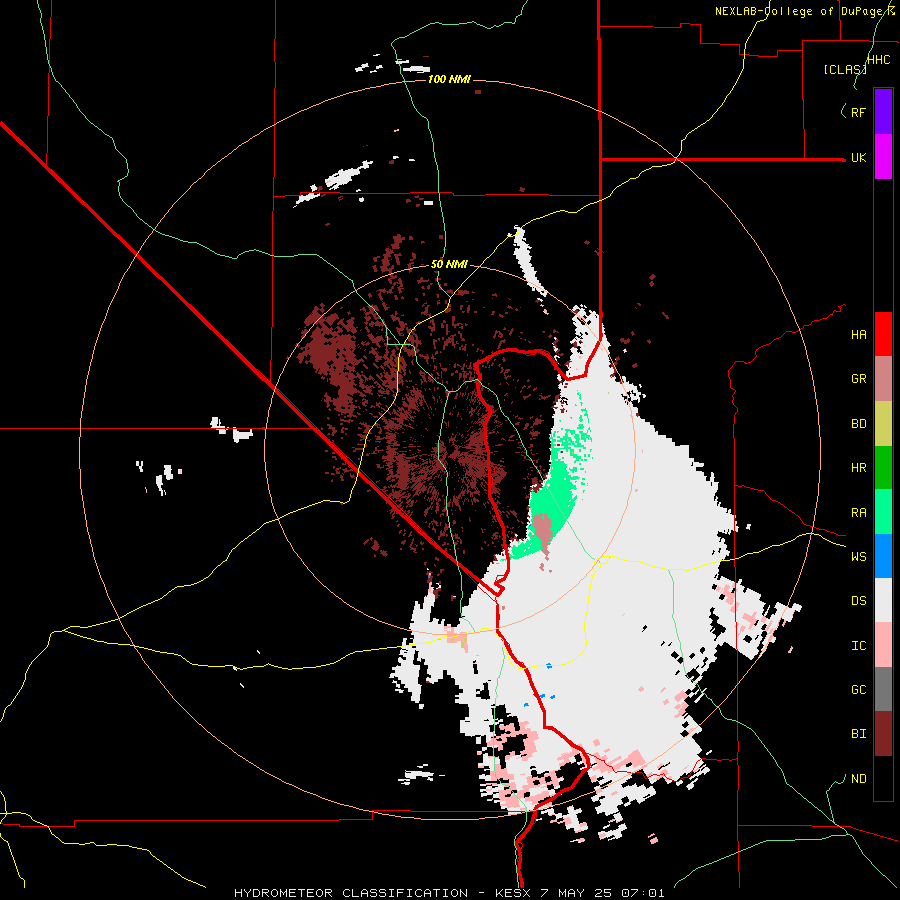This screenshot has width=900, height=900.
Task: Click the WS wet snow blue swatch
Action: tap(883, 556)
